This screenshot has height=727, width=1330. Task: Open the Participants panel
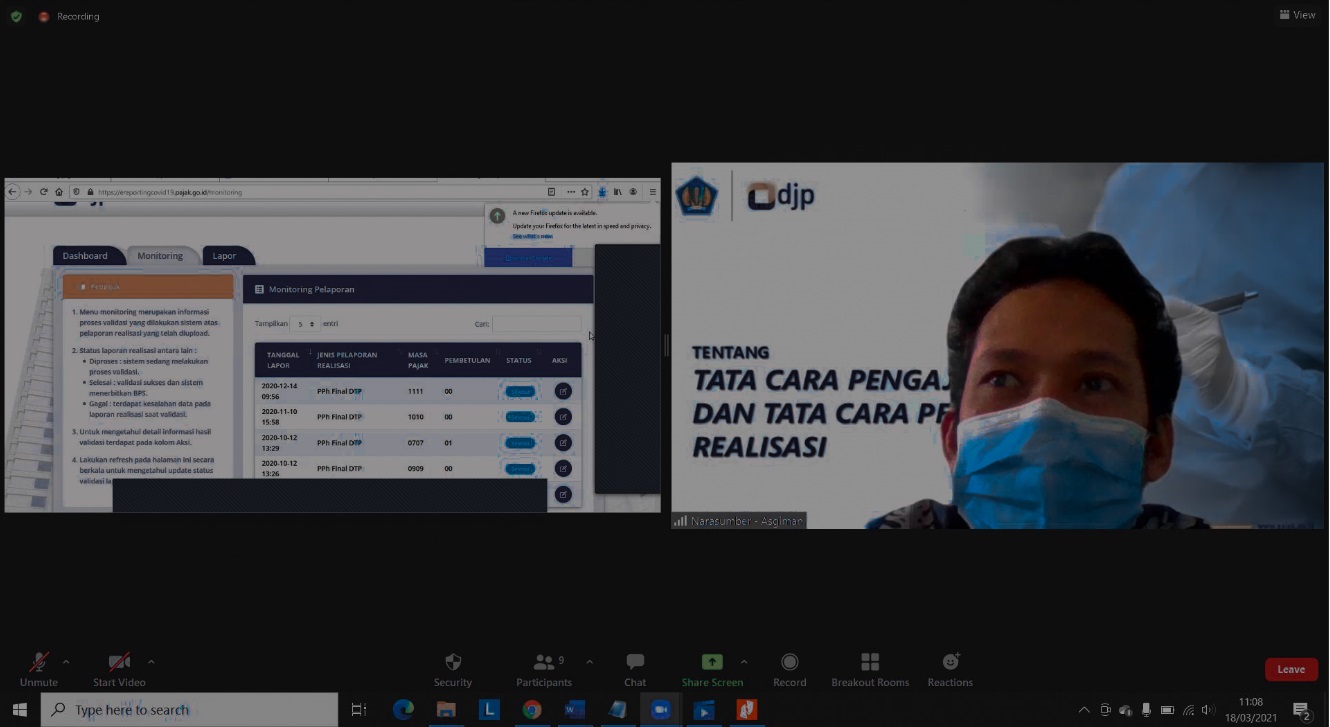tap(544, 669)
